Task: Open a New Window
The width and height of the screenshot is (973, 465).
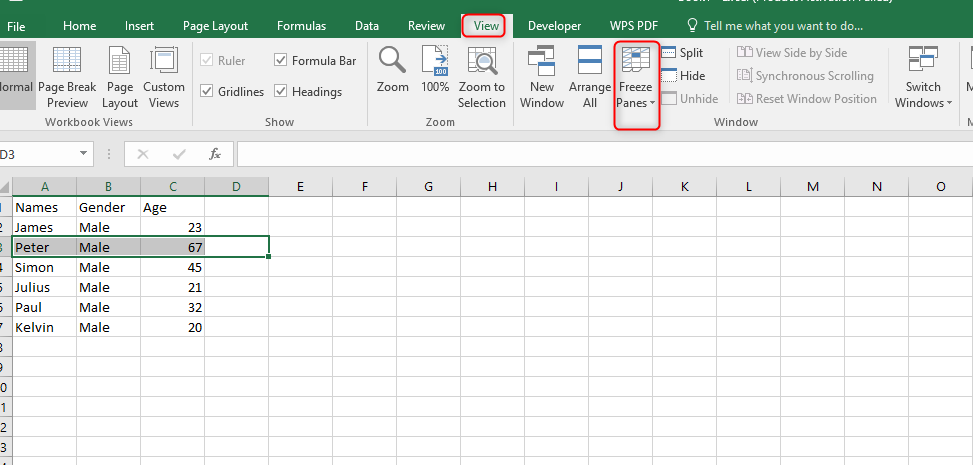Action: pyautogui.click(x=542, y=78)
